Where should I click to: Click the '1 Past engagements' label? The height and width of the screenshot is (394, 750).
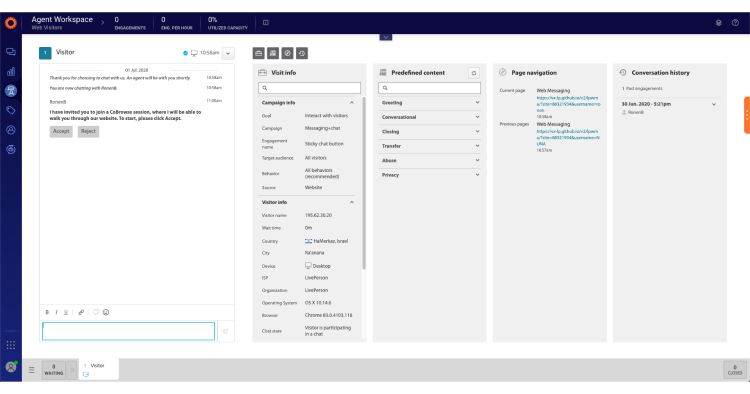[x=642, y=89]
